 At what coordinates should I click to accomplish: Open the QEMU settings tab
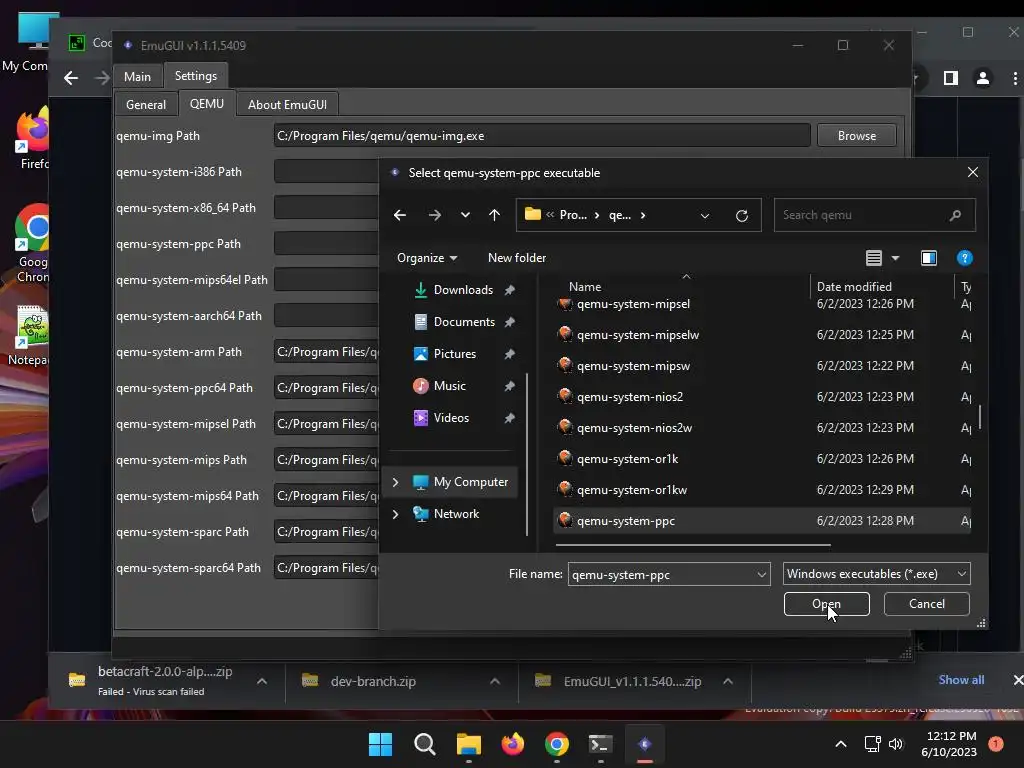pyautogui.click(x=206, y=104)
